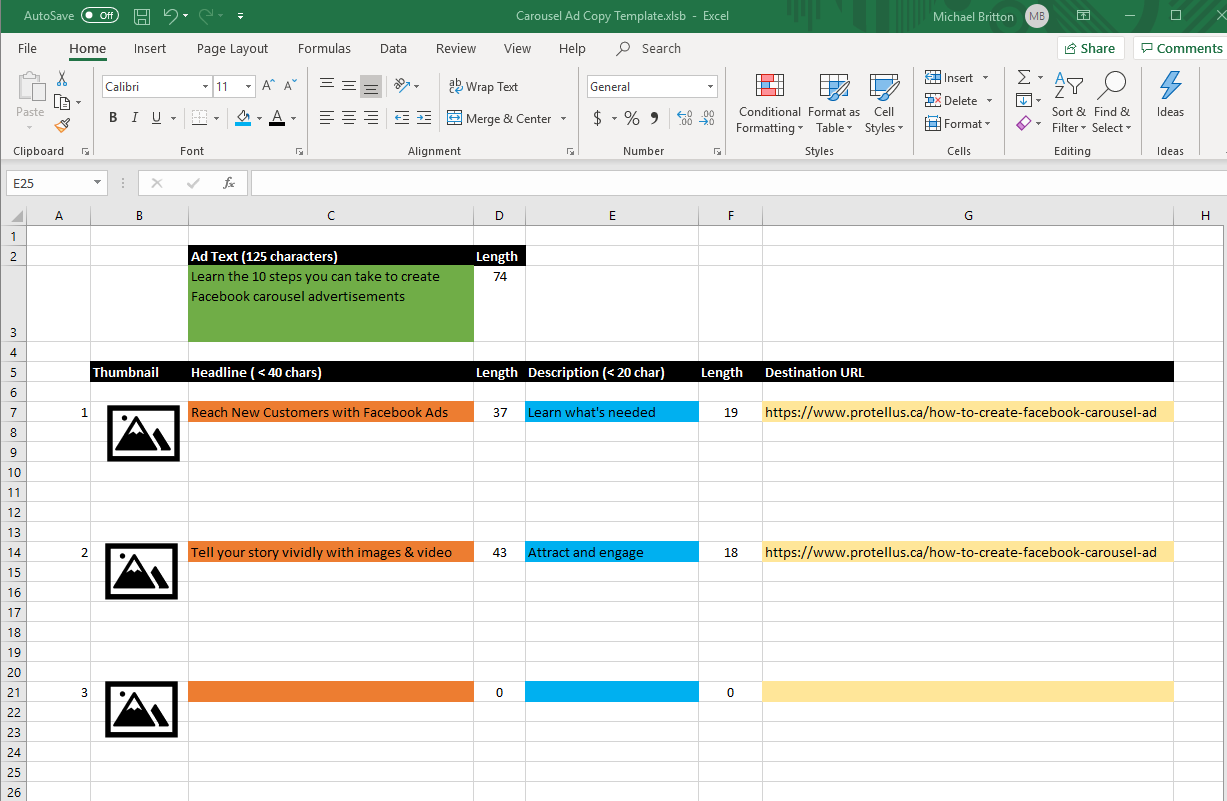Viewport: 1227px width, 801px height.
Task: Click the AutoSum sigma icon
Action: [x=1023, y=77]
